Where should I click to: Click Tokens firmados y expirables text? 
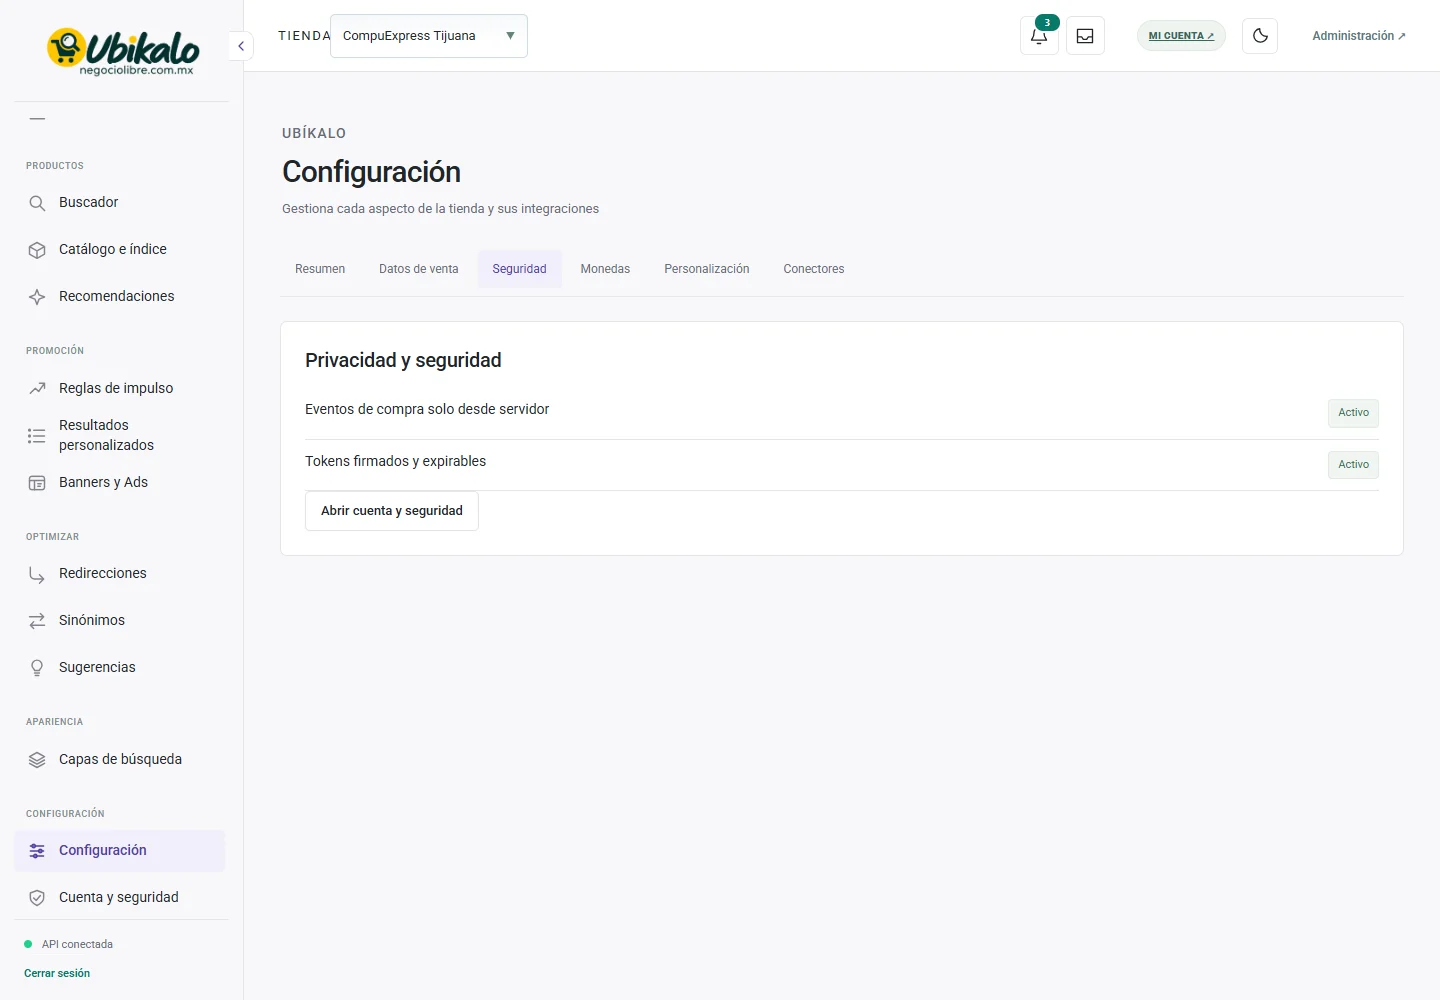[x=395, y=461]
